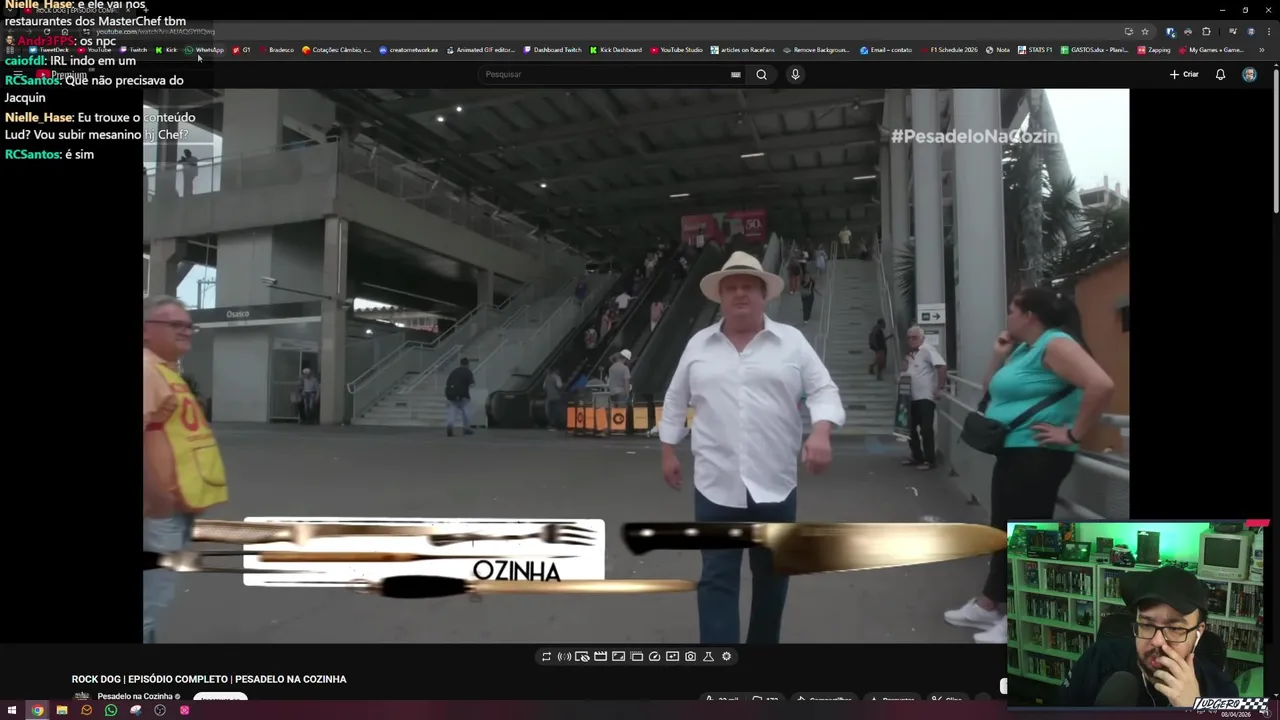The height and width of the screenshot is (720, 1280).
Task: Click the loop video icon in player toolbar
Action: [x=546, y=657]
